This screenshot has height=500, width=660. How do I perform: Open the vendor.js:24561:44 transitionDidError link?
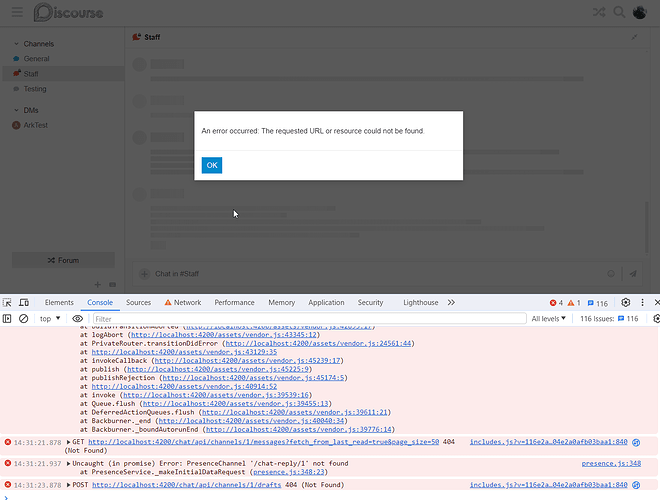click(x=318, y=343)
